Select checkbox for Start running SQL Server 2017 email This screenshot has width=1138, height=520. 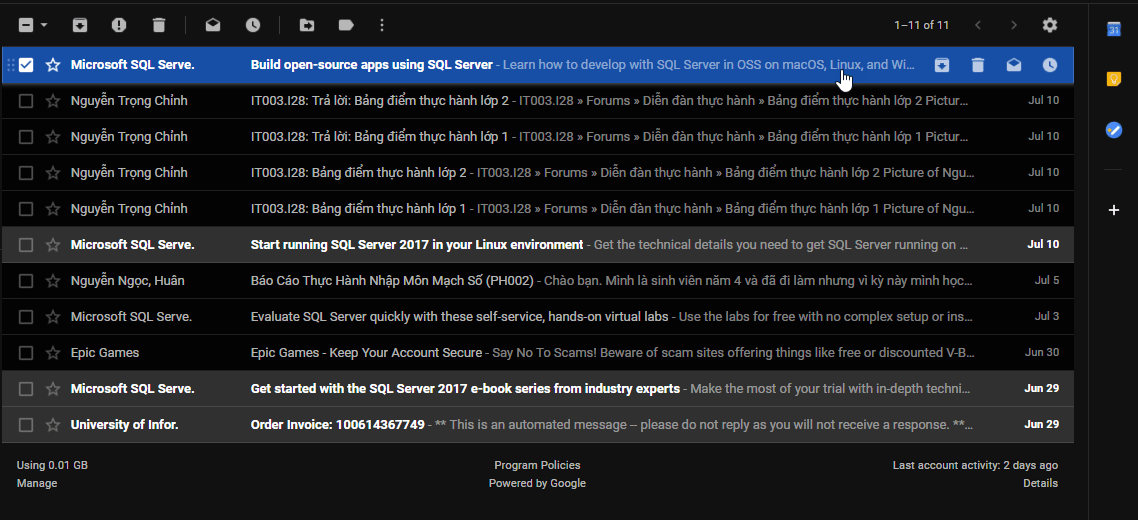point(26,245)
